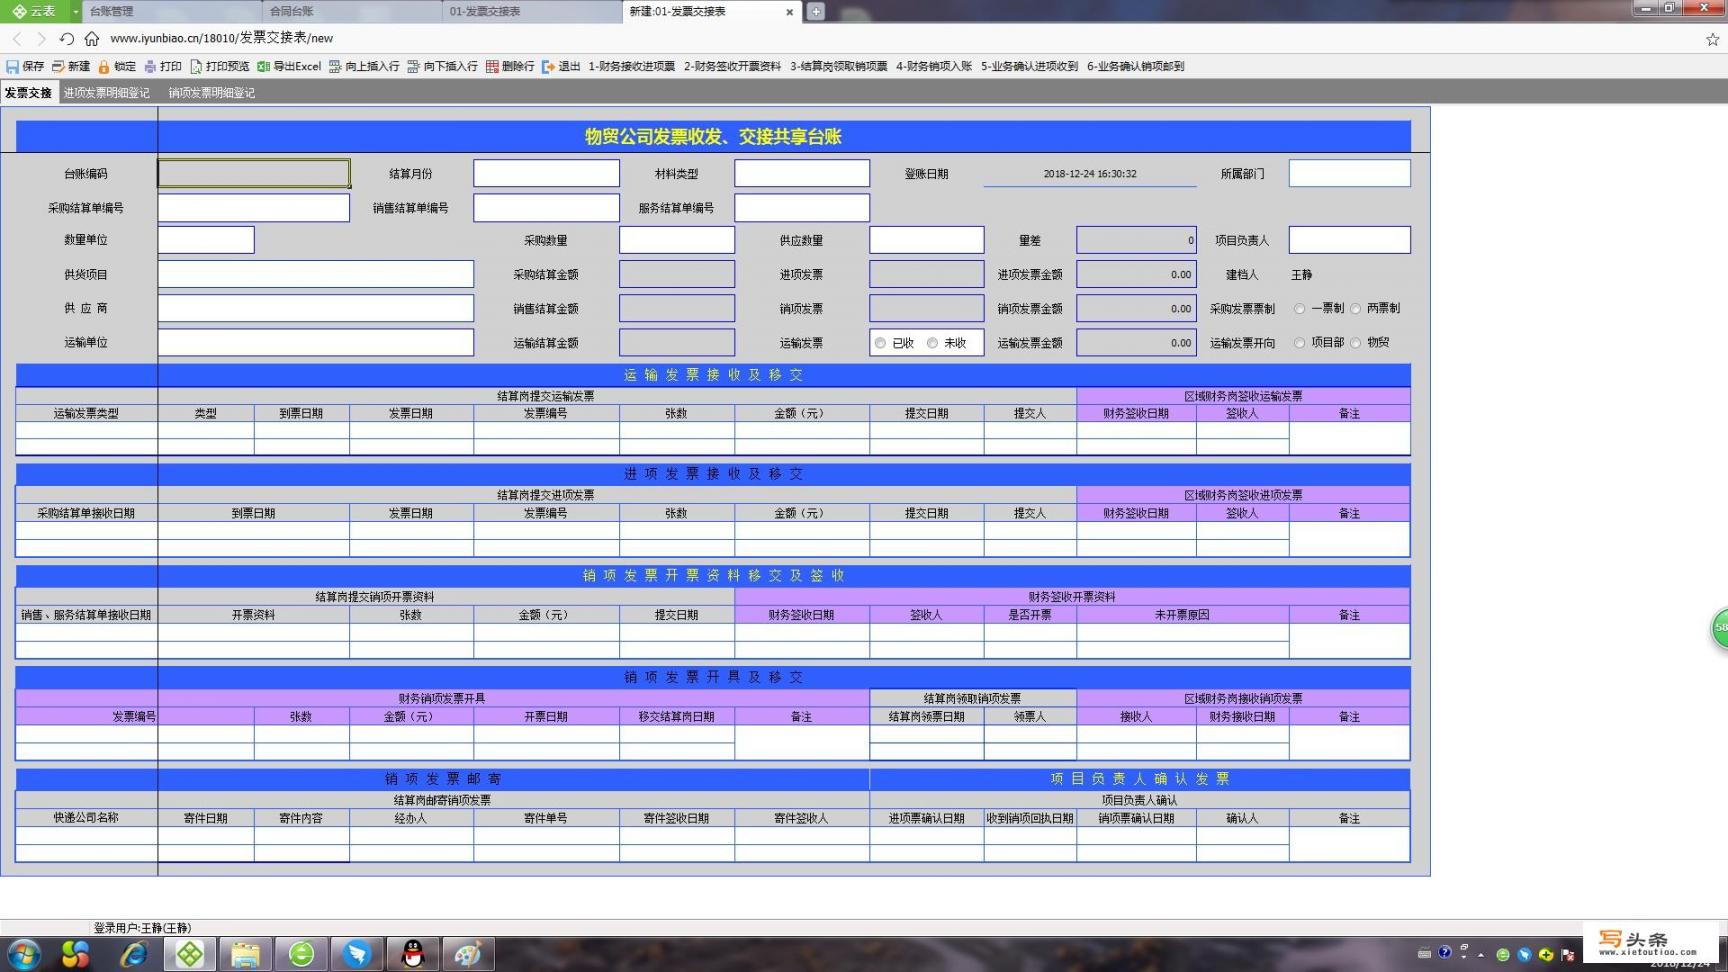The width and height of the screenshot is (1728, 972).
Task: Click the 供应数量 input field
Action: click(927, 240)
